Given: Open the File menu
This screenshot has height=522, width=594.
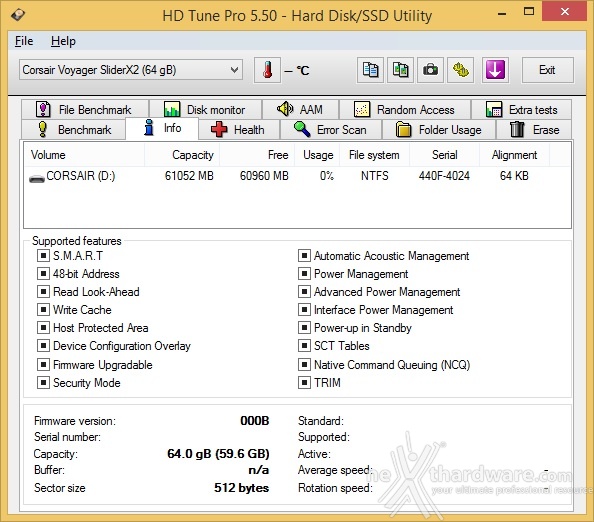Looking at the screenshot, I should pos(24,41).
